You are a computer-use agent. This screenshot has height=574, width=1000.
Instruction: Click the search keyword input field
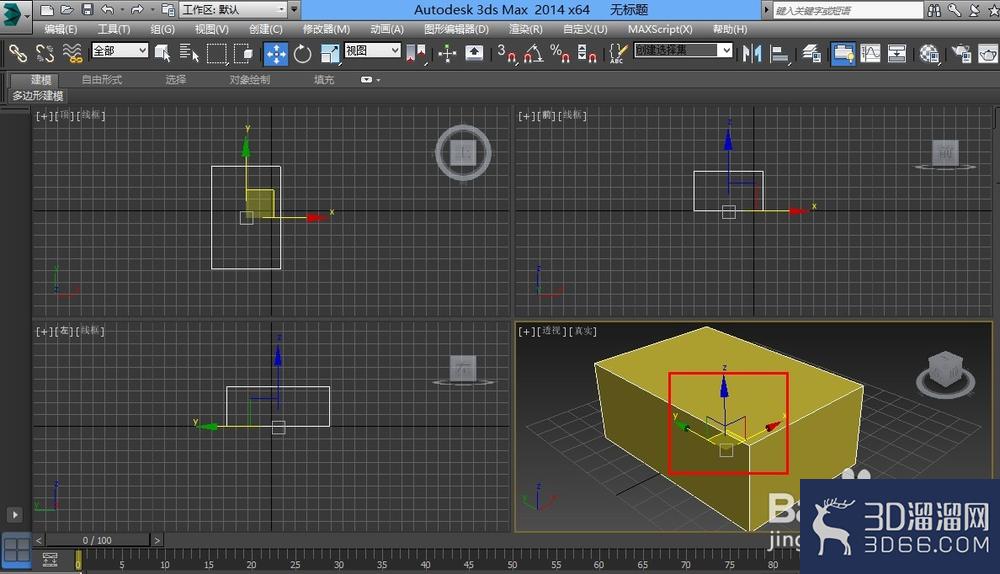click(848, 10)
